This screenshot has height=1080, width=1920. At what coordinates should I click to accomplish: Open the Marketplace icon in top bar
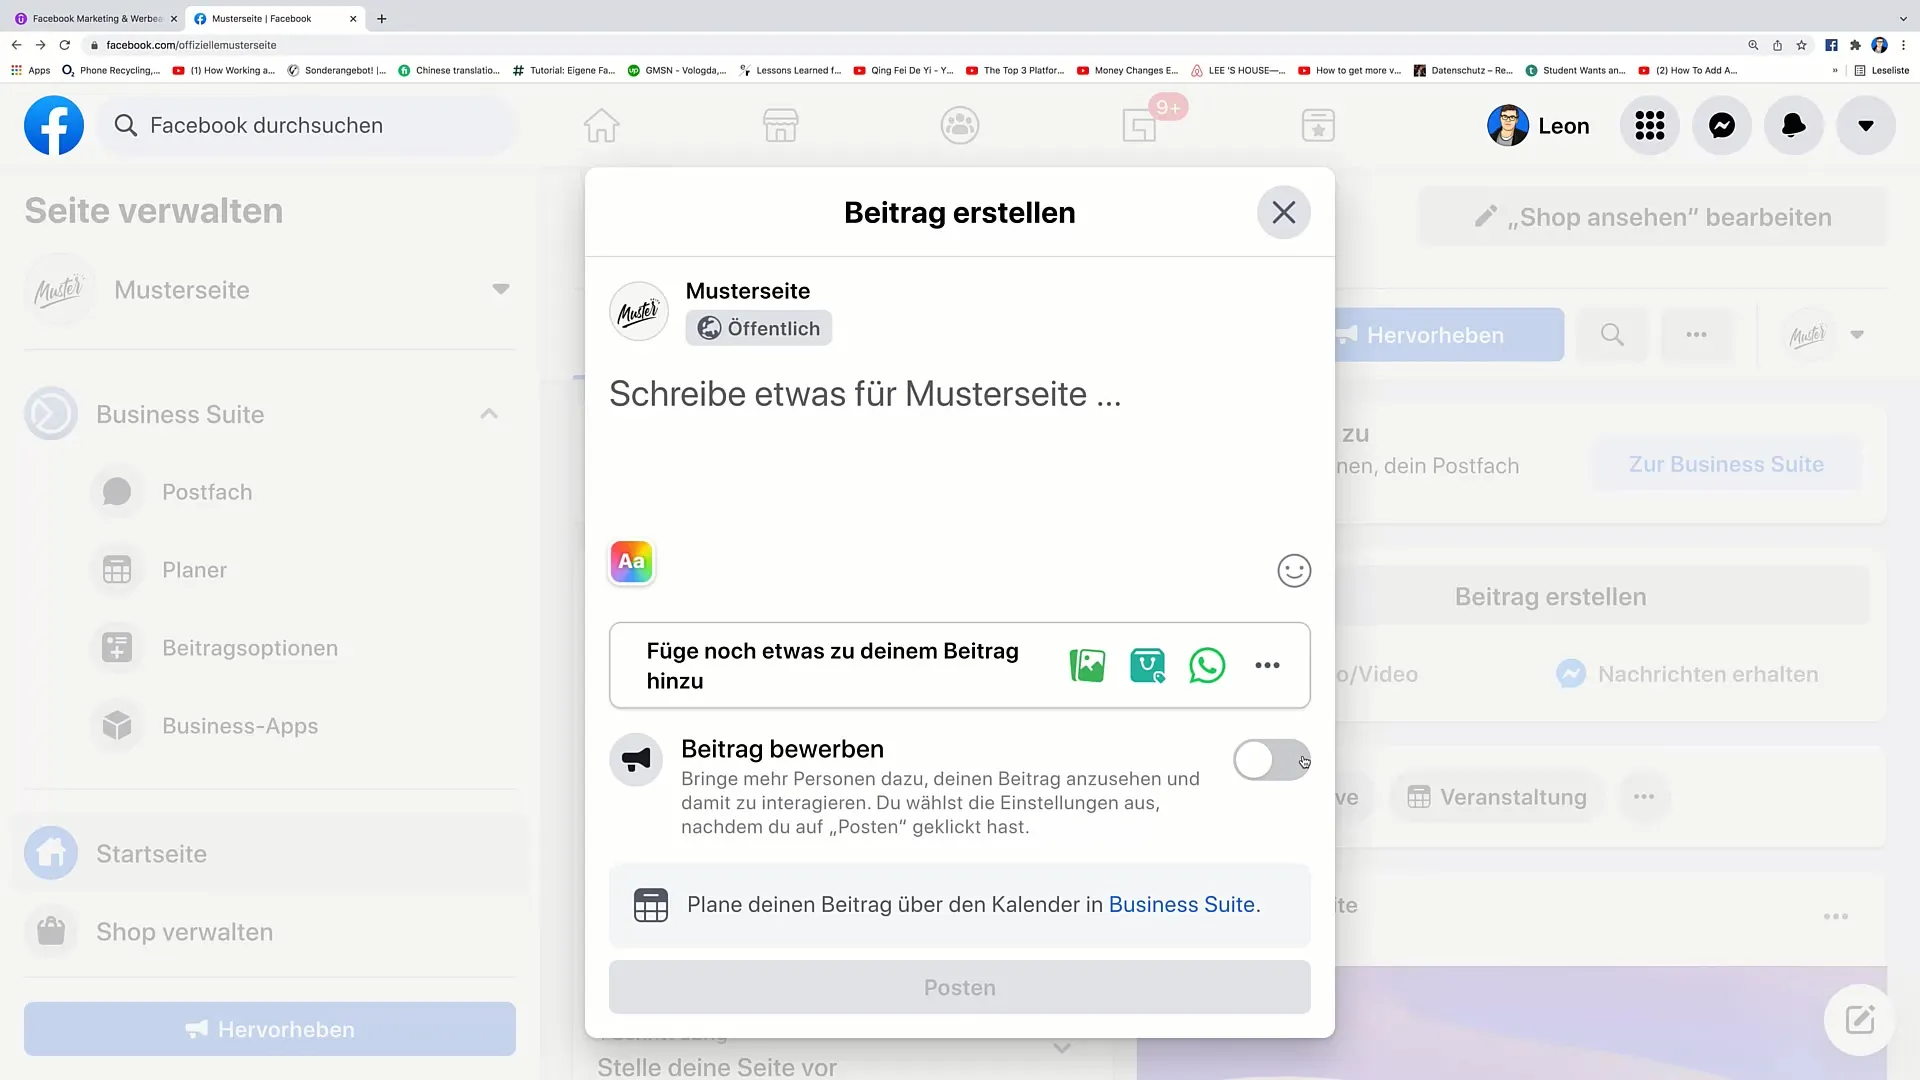(x=780, y=125)
